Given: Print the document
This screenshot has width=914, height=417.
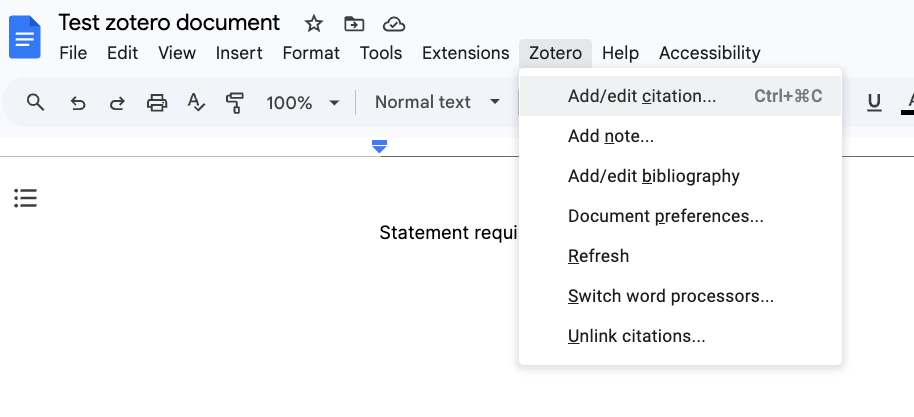Looking at the screenshot, I should (x=157, y=103).
